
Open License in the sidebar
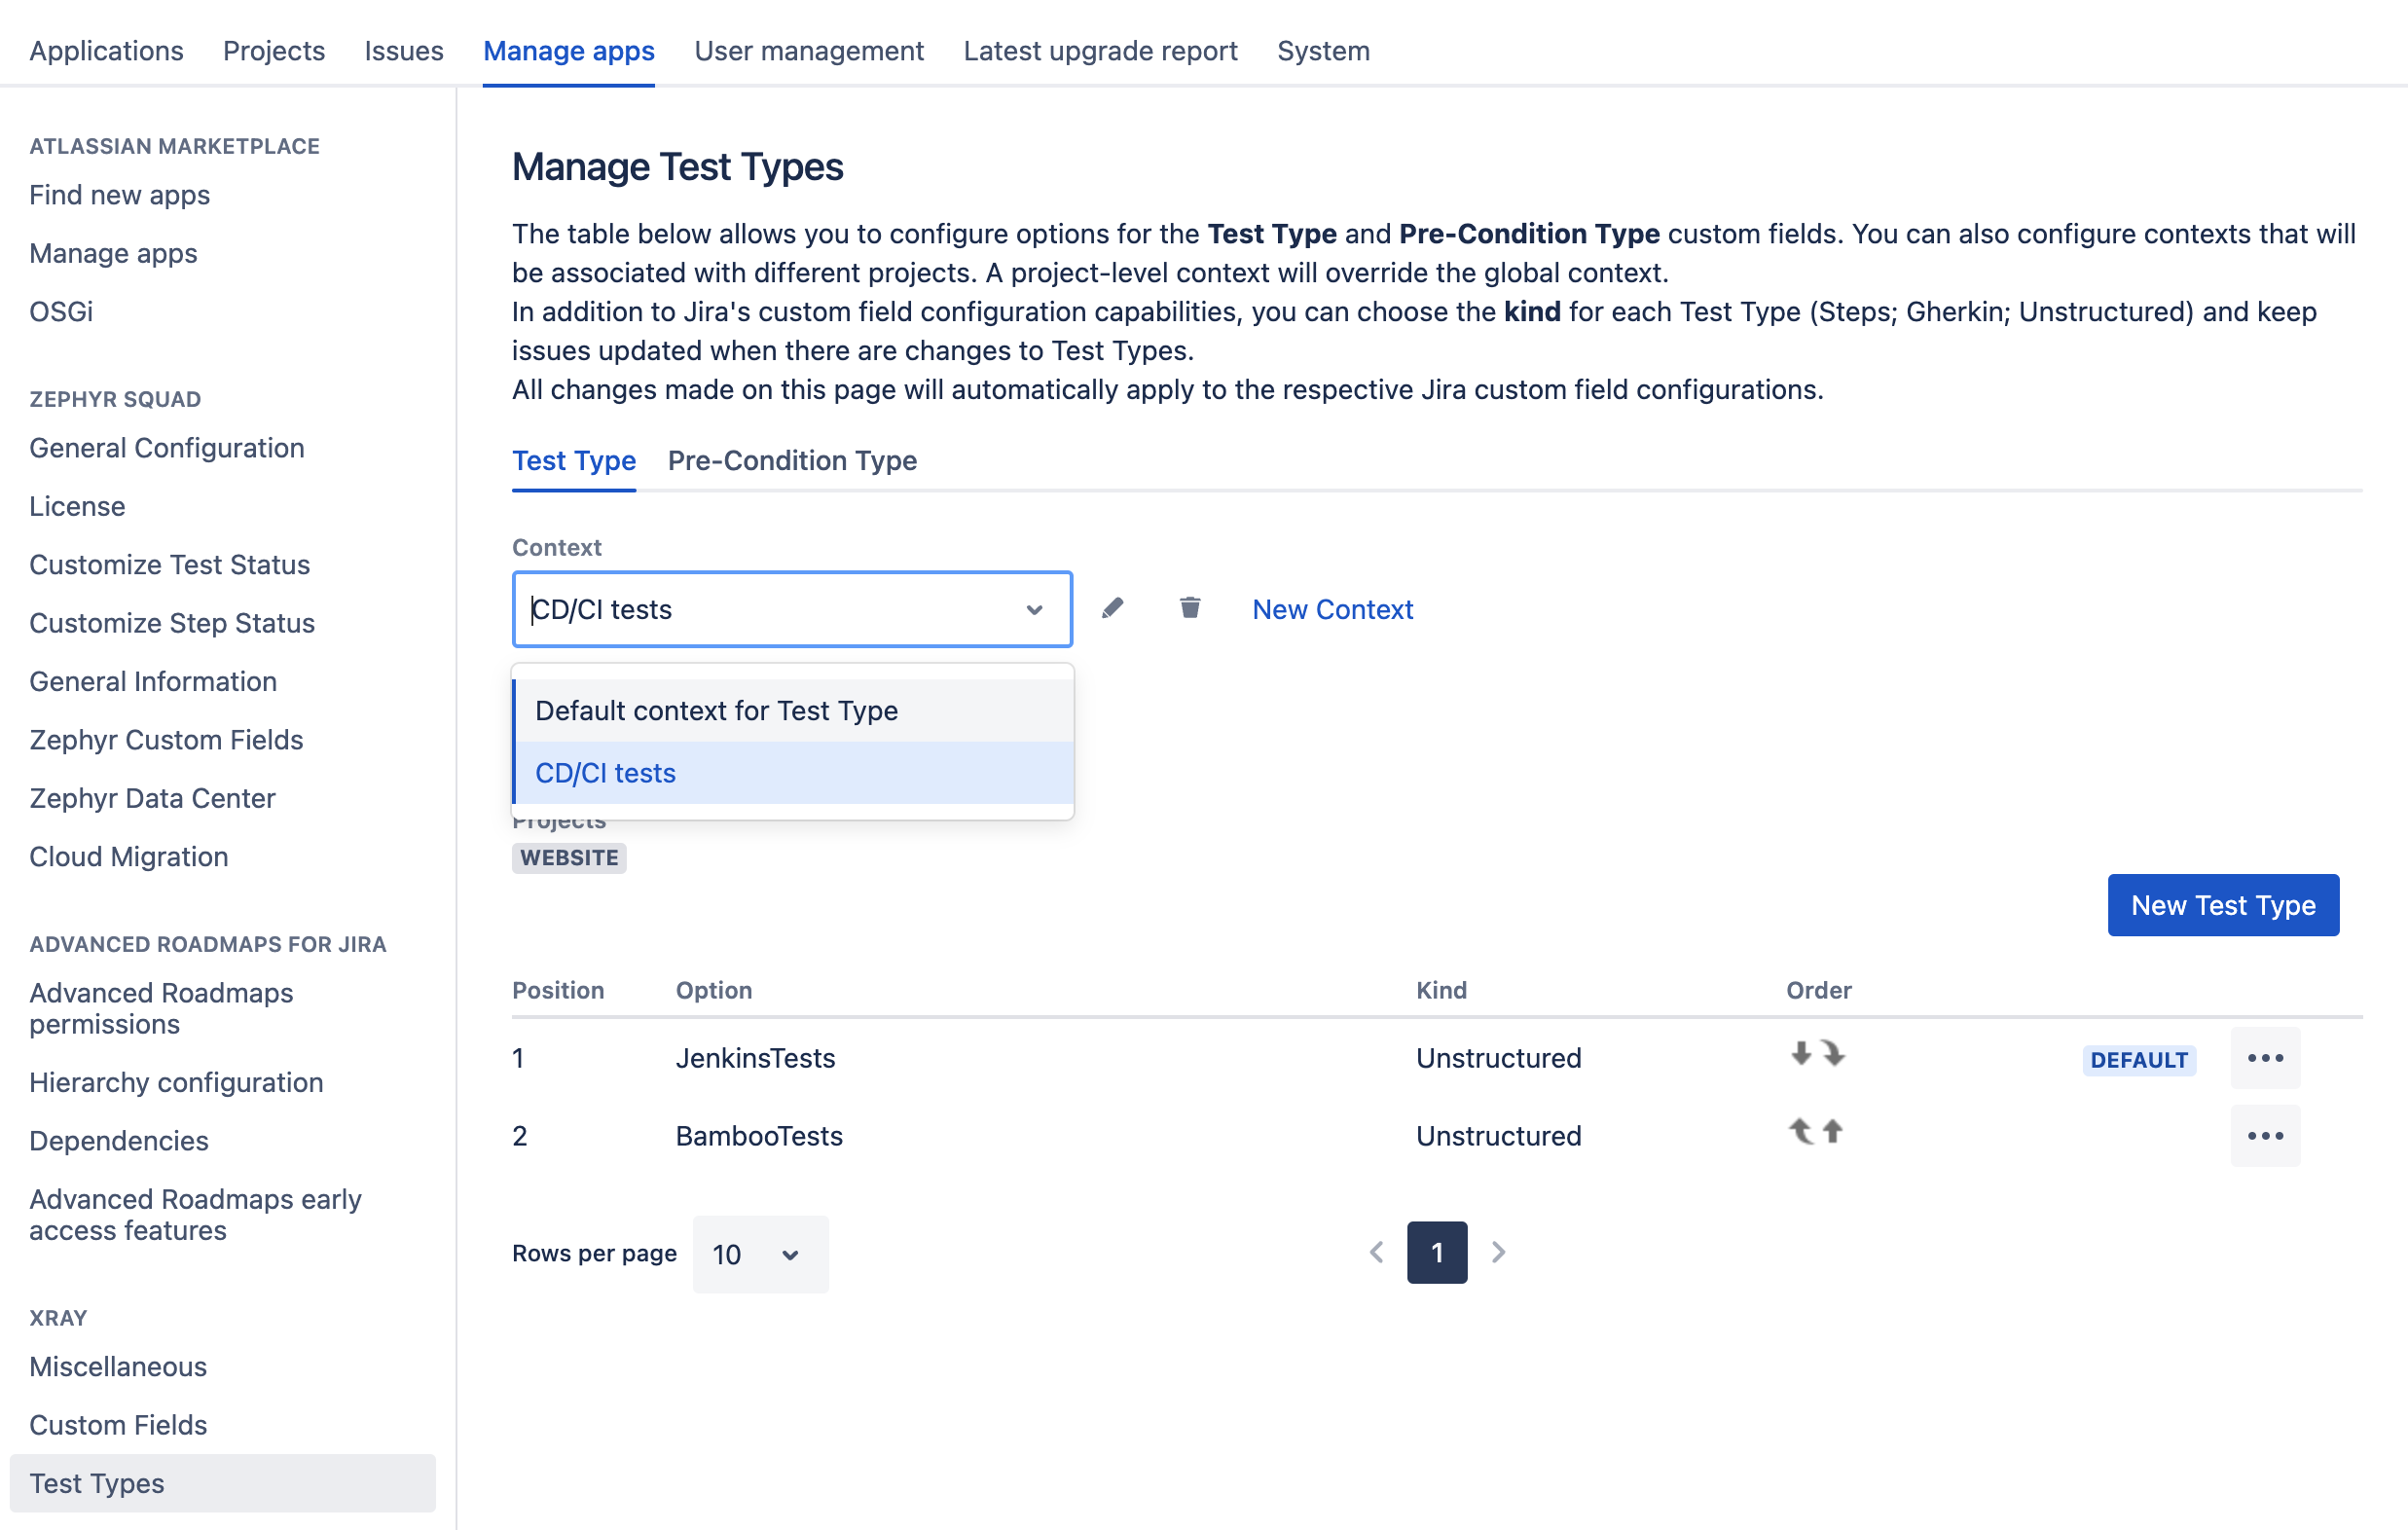point(77,506)
